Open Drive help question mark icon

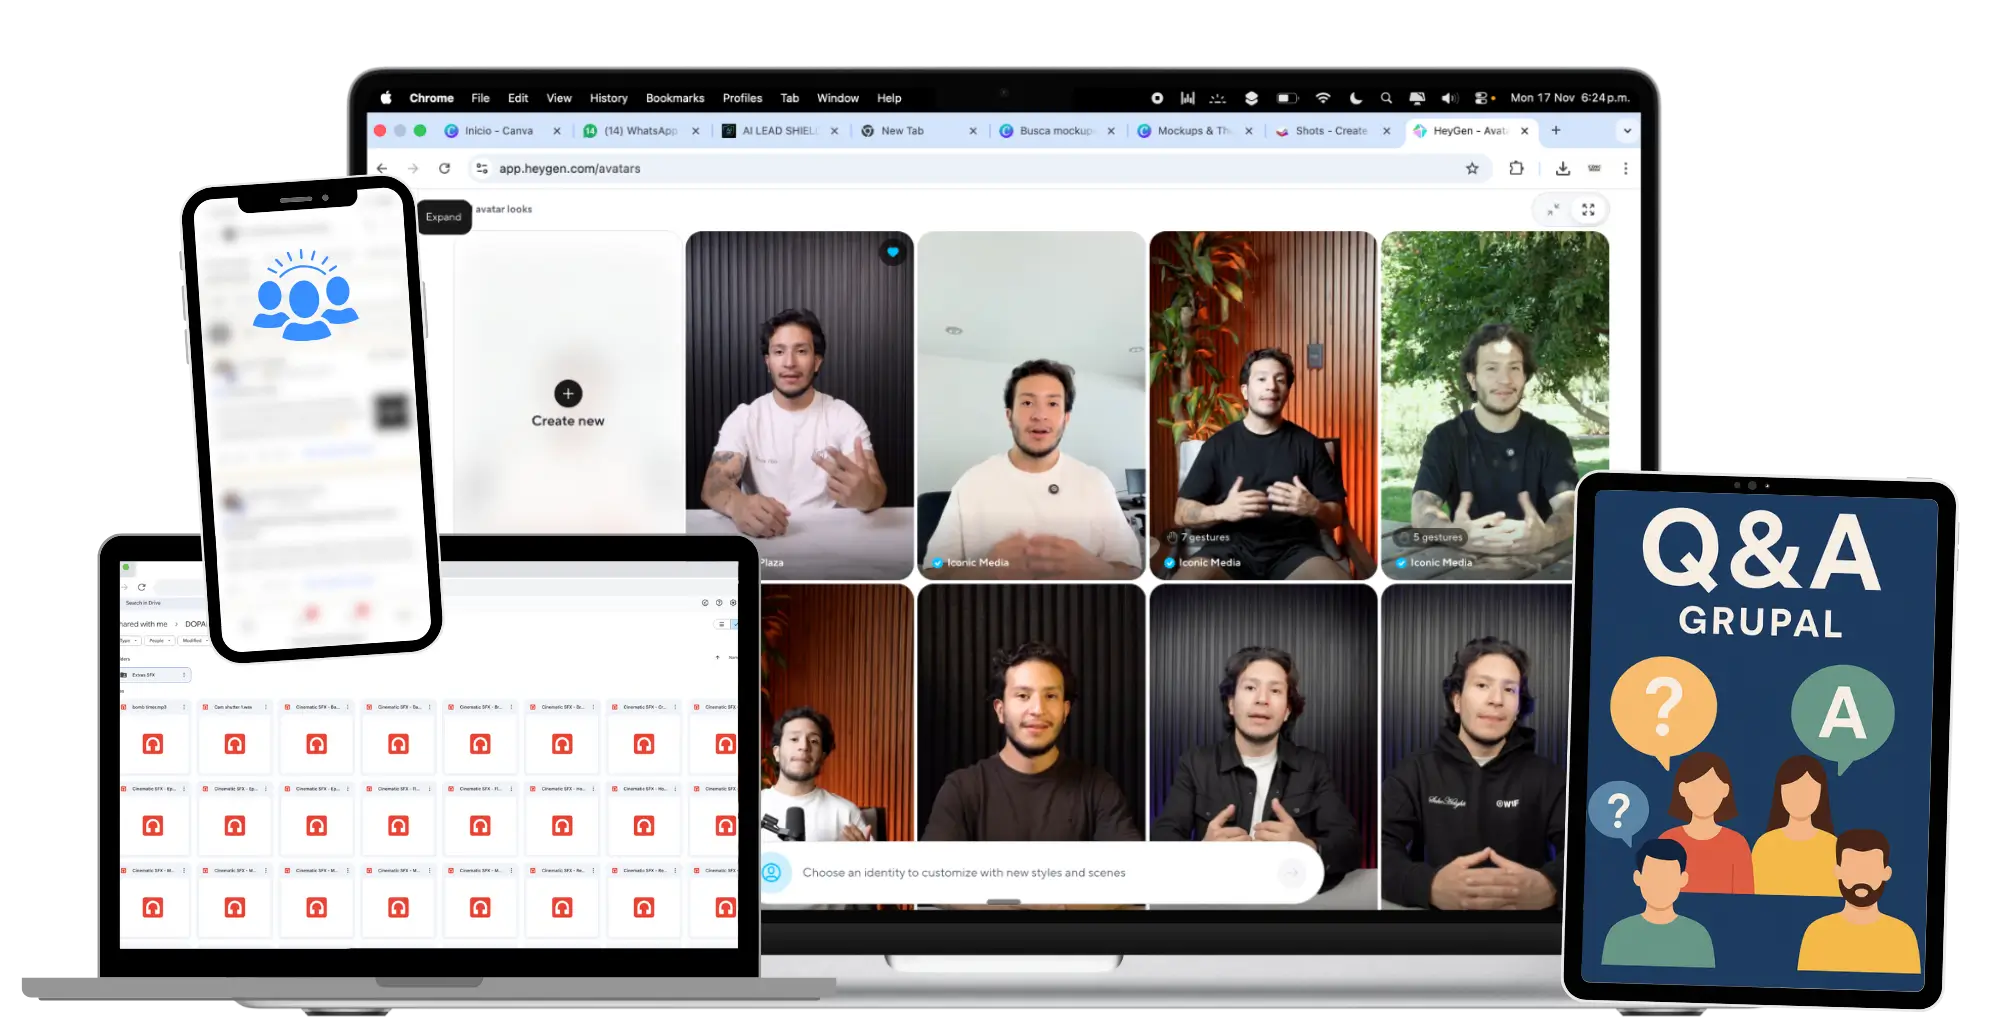[x=719, y=603]
